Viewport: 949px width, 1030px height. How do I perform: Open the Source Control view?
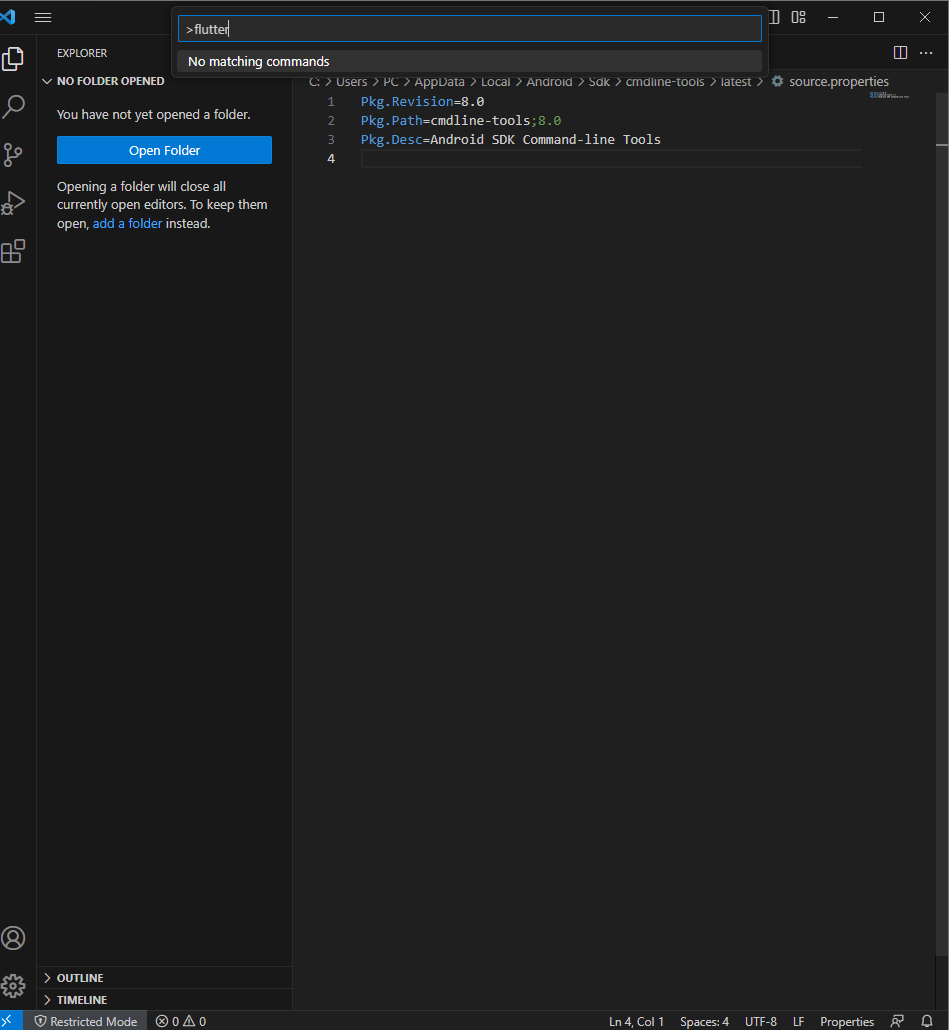tap(13, 155)
